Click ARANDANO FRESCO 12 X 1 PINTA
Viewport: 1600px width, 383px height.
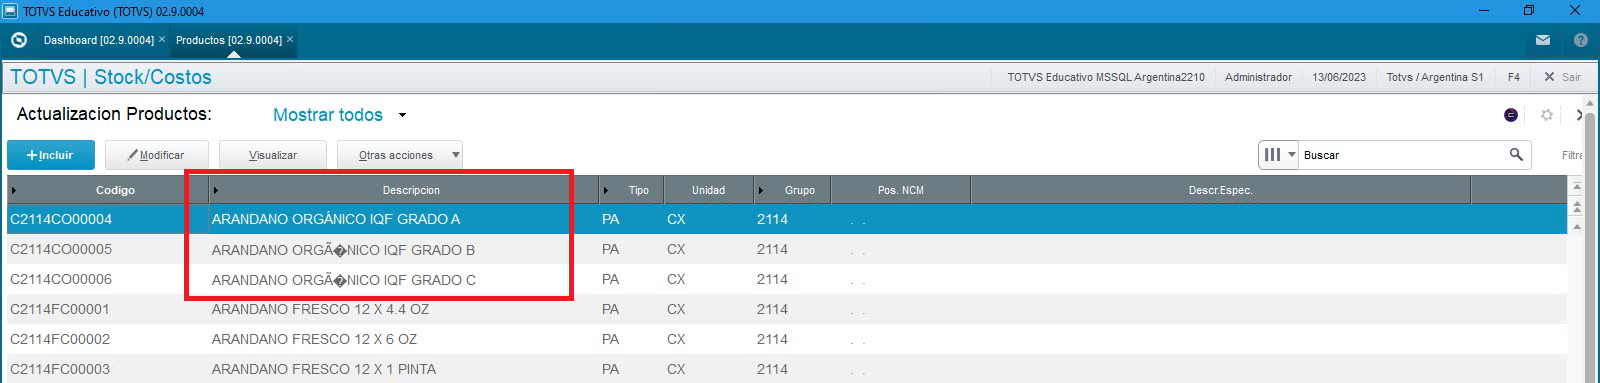(324, 369)
